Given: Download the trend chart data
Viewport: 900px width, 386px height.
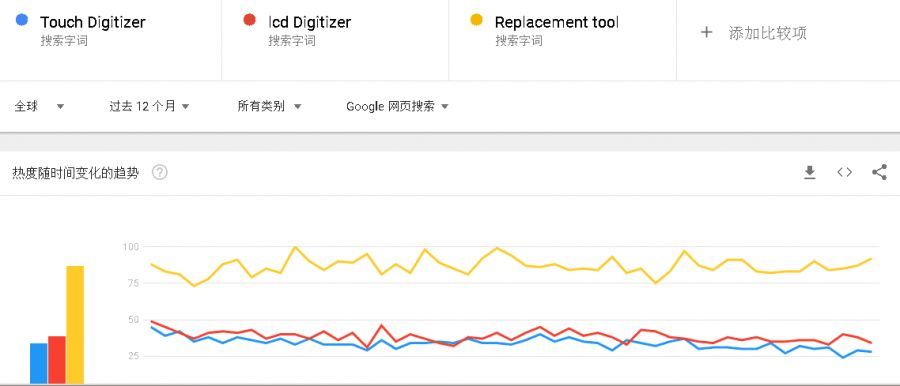Looking at the screenshot, I should point(809,172).
